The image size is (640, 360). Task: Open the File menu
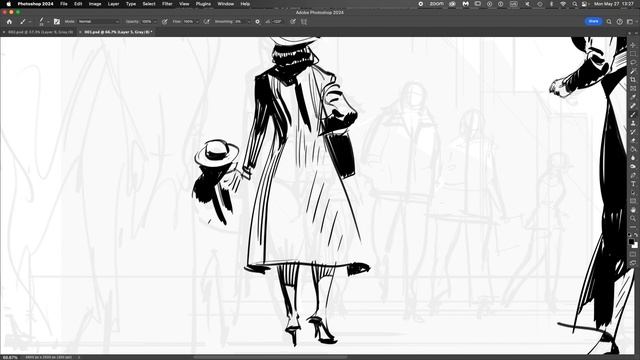pyautogui.click(x=64, y=4)
